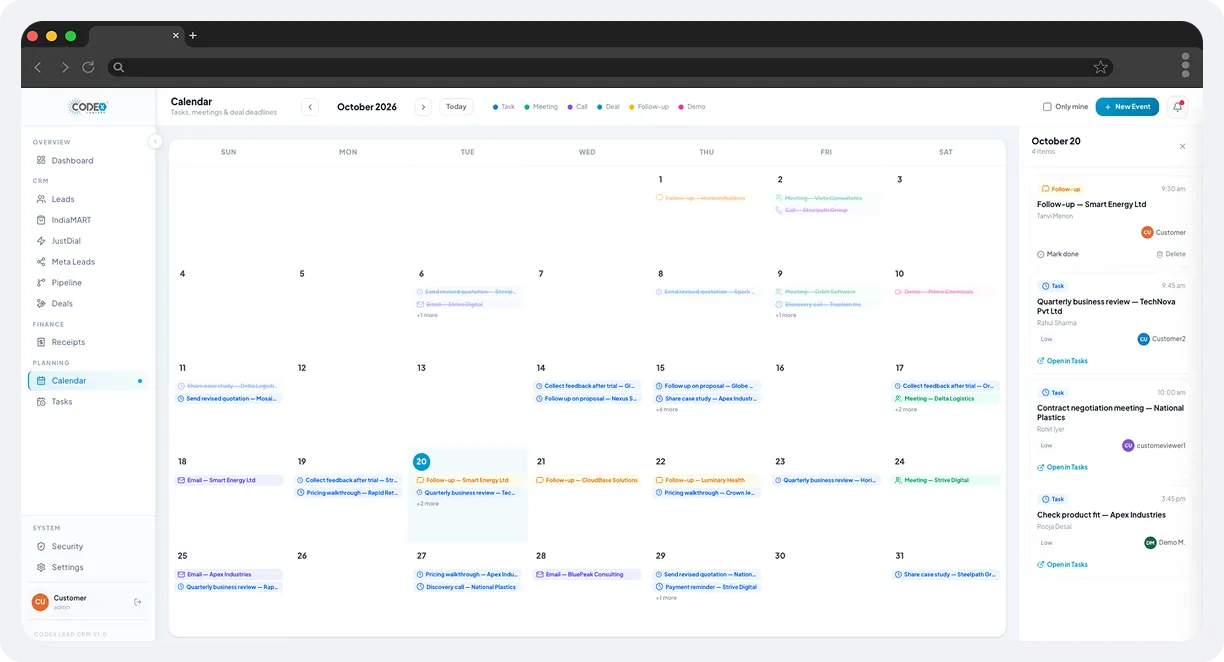Open the Settings gear icon
1224x662 pixels.
coord(41,567)
